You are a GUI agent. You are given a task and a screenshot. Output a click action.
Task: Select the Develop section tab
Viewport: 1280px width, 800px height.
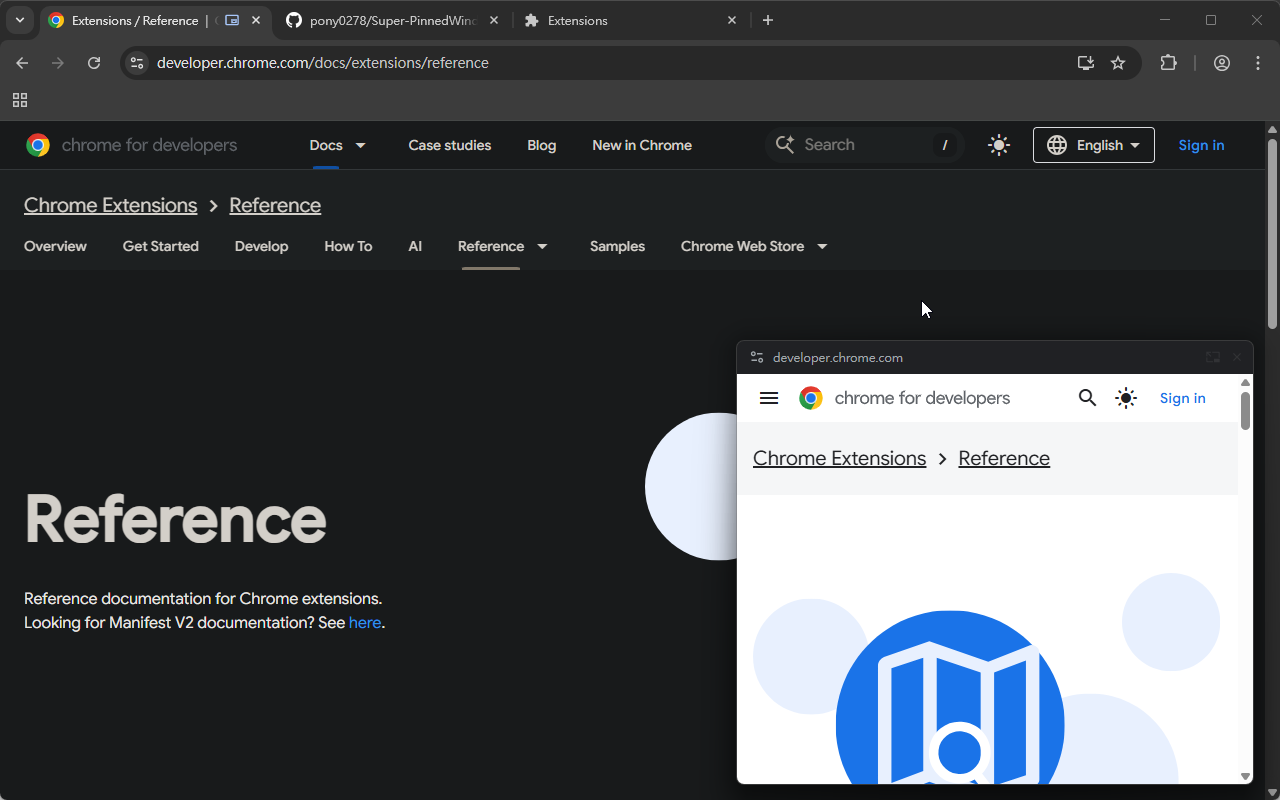click(x=262, y=246)
